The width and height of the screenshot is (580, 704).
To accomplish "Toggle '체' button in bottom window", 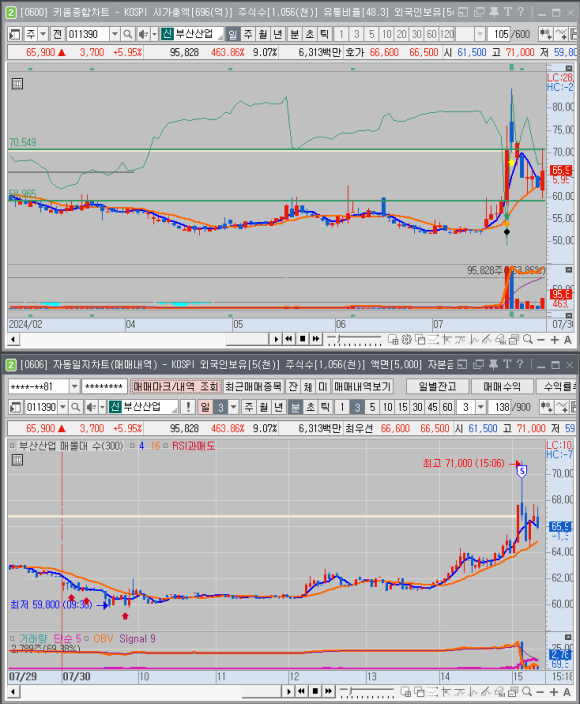I will [x=308, y=386].
